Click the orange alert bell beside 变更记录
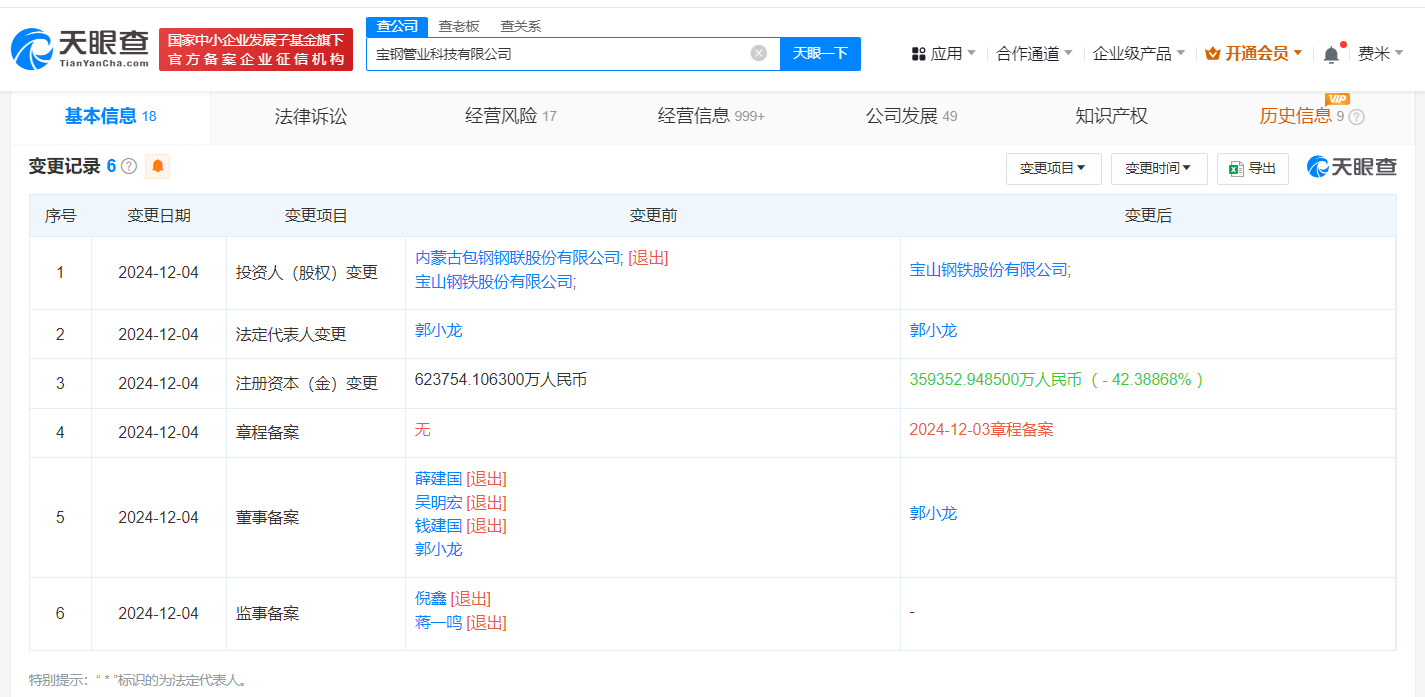The height and width of the screenshot is (697, 1425). click(157, 166)
